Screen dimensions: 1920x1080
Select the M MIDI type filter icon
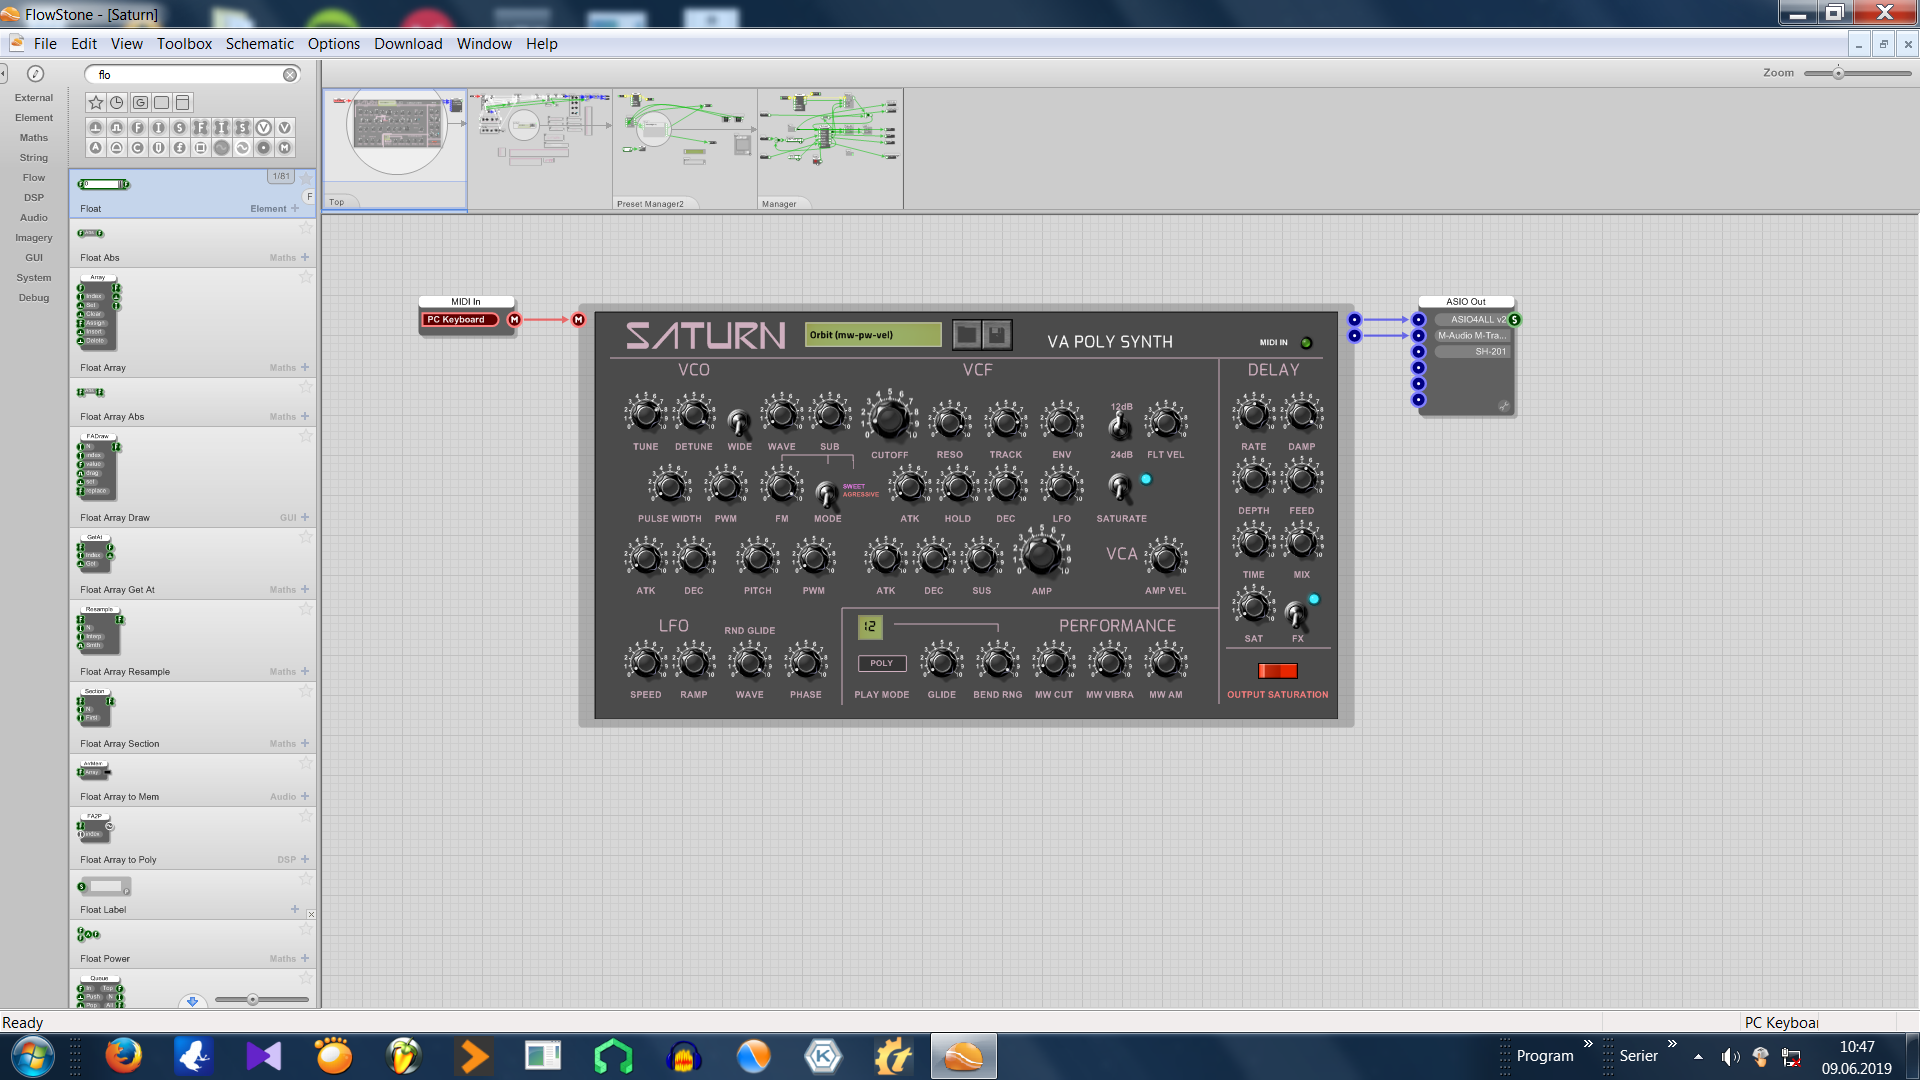(285, 148)
